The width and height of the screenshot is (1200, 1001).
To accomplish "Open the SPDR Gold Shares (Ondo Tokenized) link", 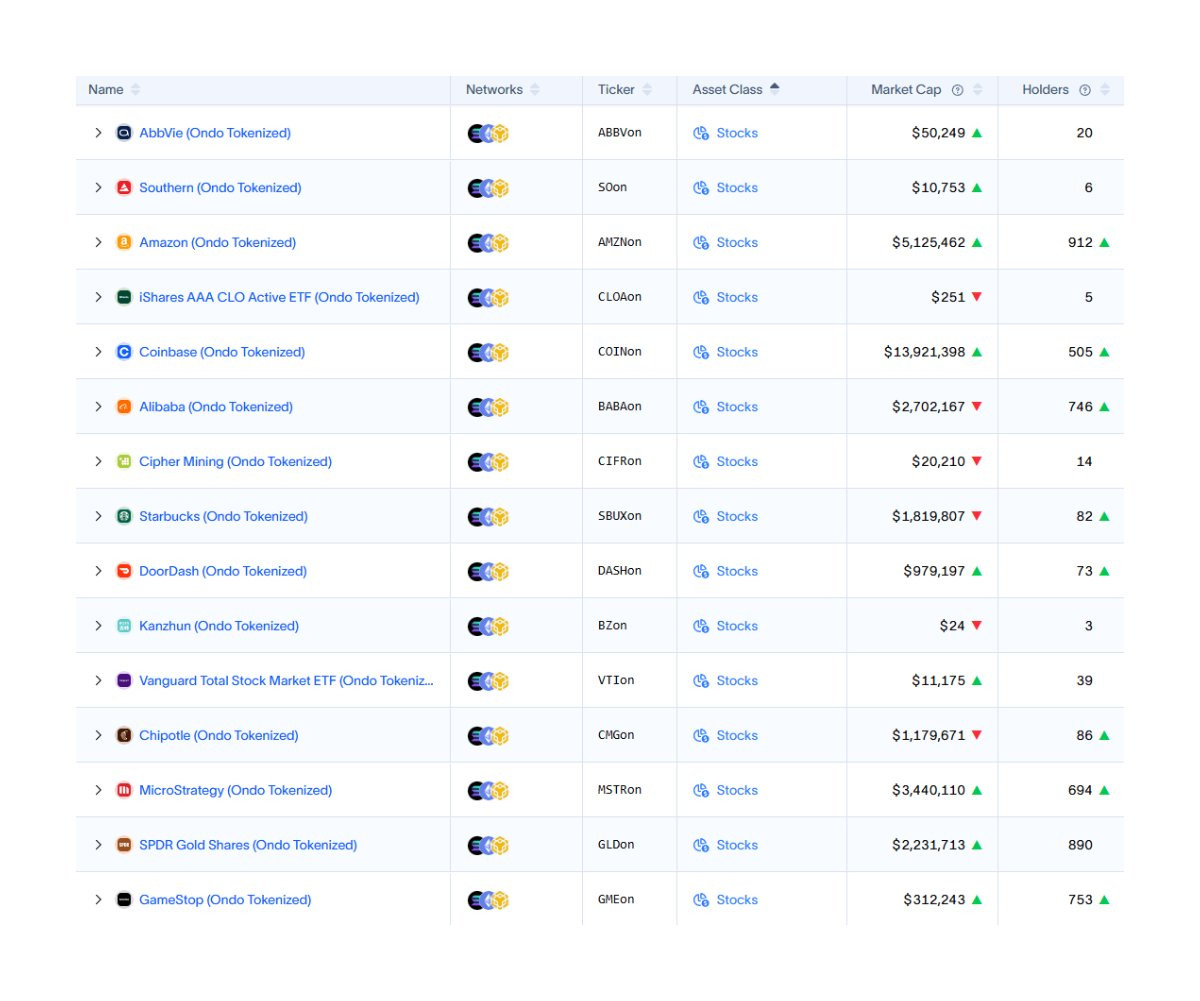I will point(248,845).
